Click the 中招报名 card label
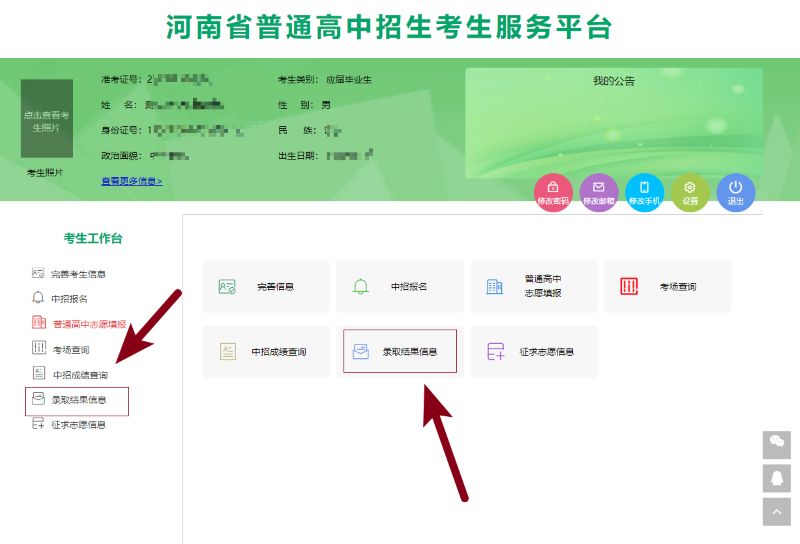This screenshot has width=800, height=544. 409,287
